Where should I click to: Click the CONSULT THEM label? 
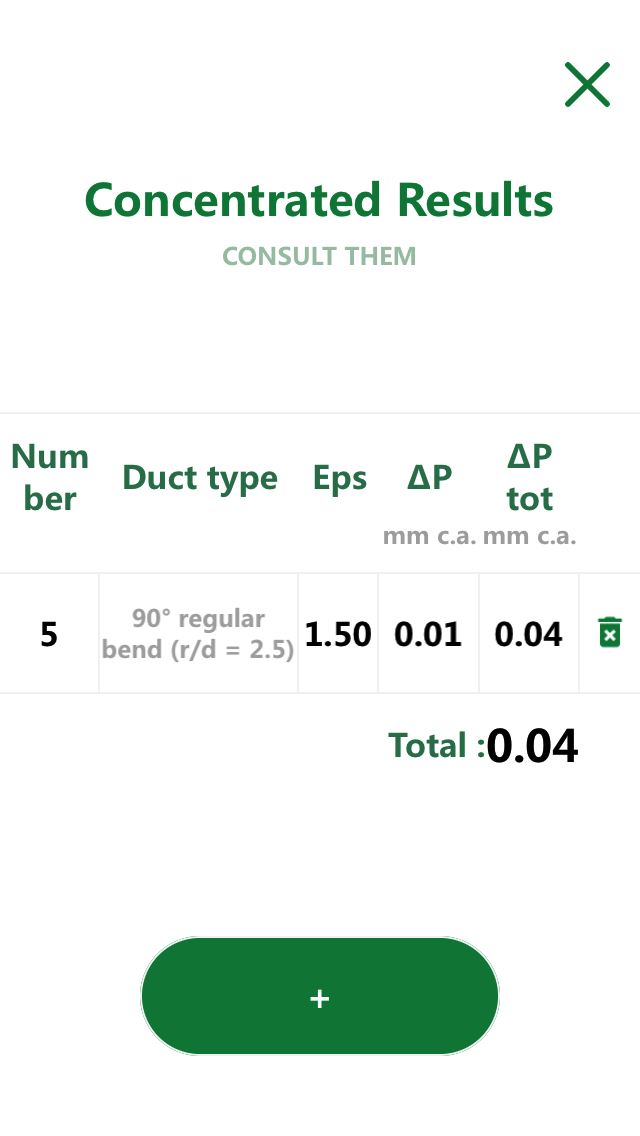[x=319, y=256]
